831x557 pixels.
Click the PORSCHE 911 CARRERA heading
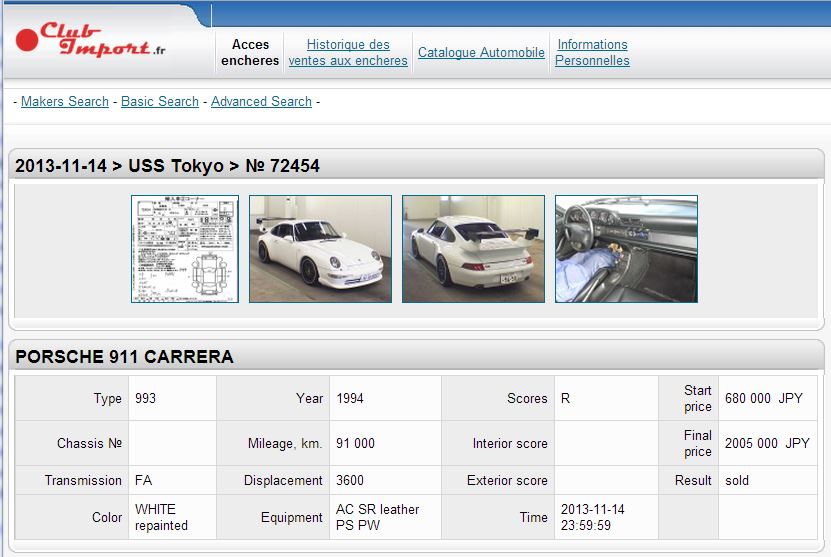click(x=124, y=357)
